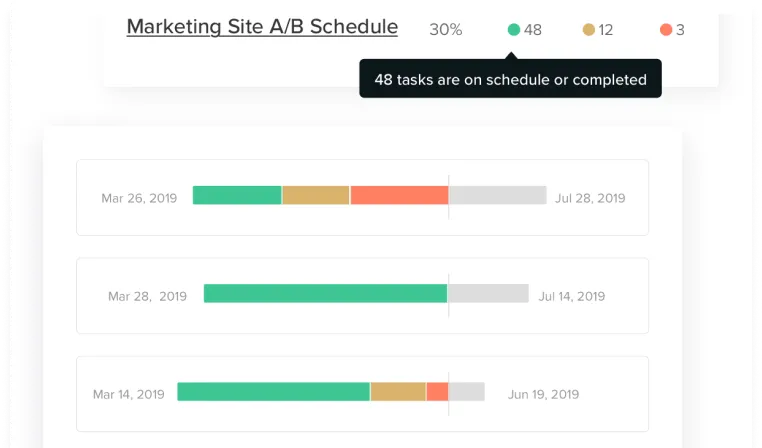Select yellow segment of Mar 14 bar
Viewport: 762px width, 448px height.
click(398, 392)
